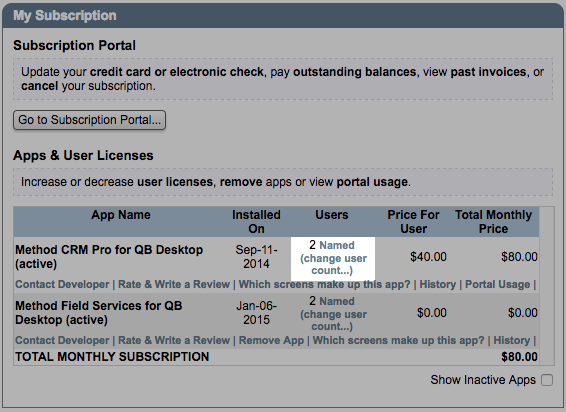This screenshot has height=412, width=566.
Task: Click the Installed On column header
Action: [x=256, y=222]
